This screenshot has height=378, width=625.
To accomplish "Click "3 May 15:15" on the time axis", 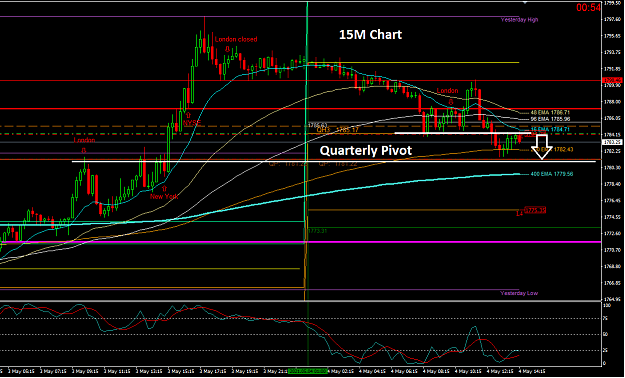I will [182, 371].
